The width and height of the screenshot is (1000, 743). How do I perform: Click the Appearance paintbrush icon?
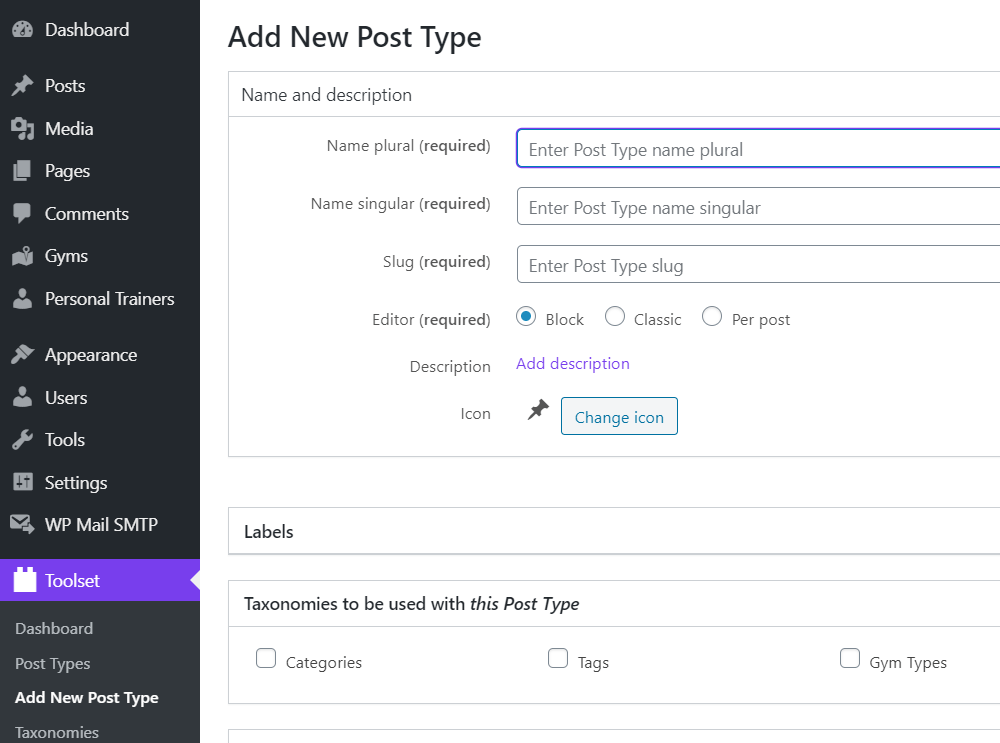pos(22,355)
